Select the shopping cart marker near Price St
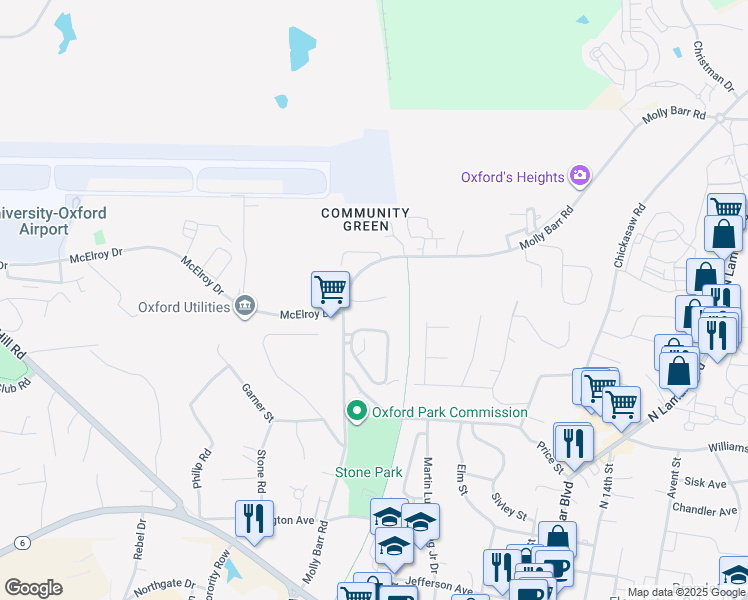Image resolution: width=748 pixels, height=600 pixels. click(x=622, y=406)
